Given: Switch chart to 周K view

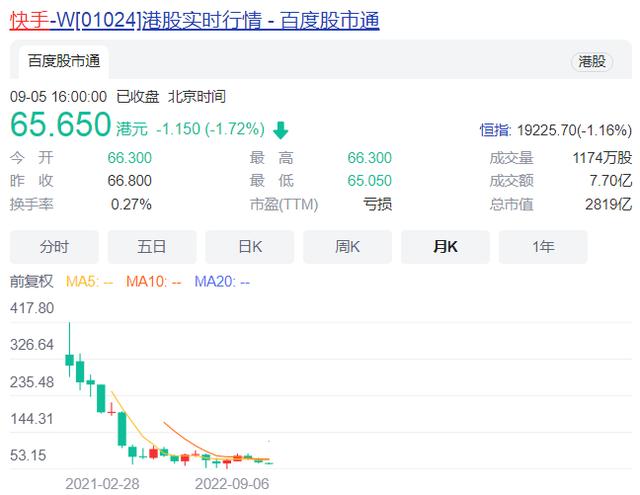Looking at the screenshot, I should point(347,247).
